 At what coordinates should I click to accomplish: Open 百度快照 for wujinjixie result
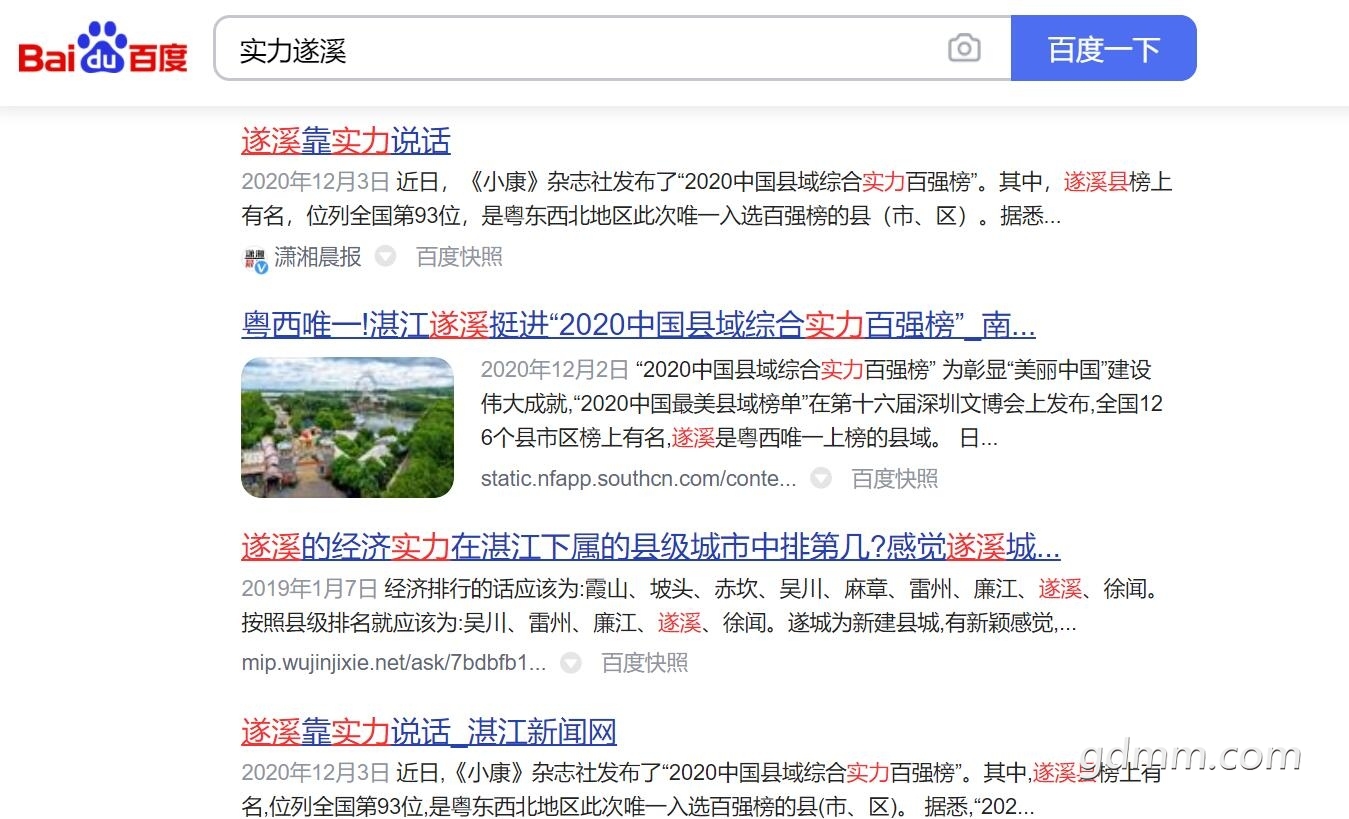pyautogui.click(x=645, y=663)
